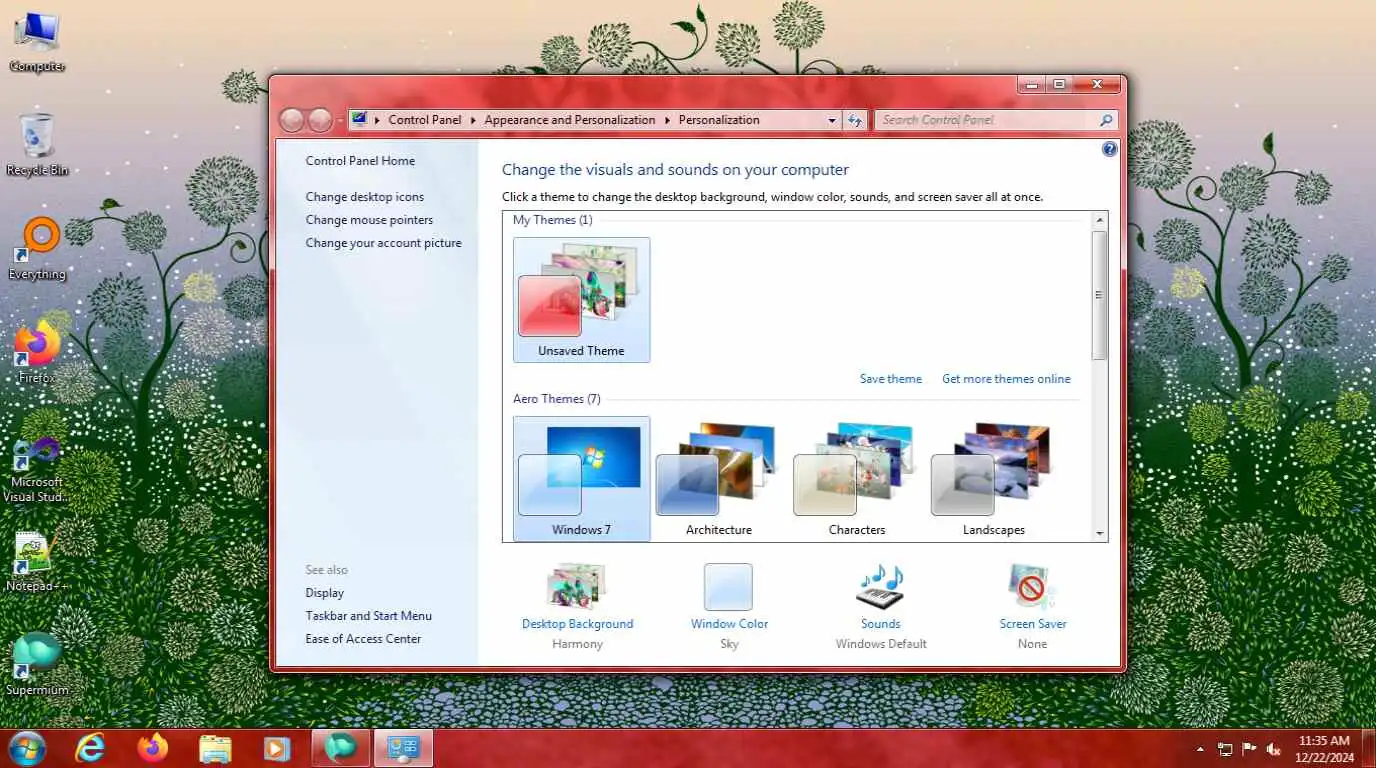Open the Notepad++ desktop shortcut
Viewport: 1376px width, 768px height.
pyautogui.click(x=37, y=561)
